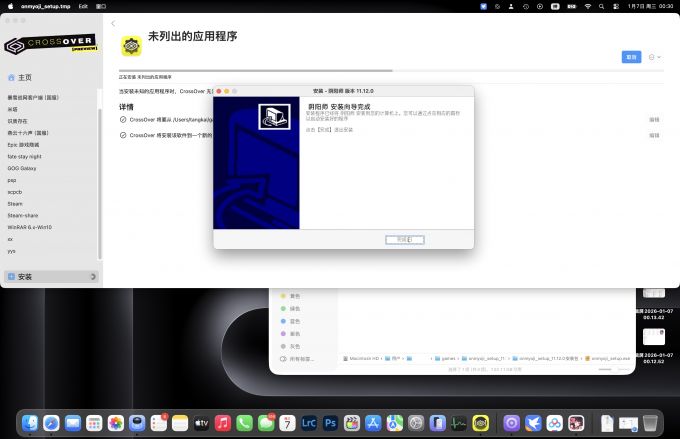Expand the chevron on the 安装 row

93,276
